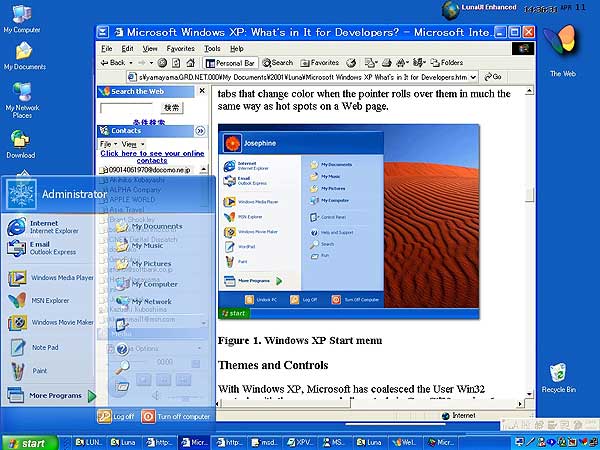The image size is (600, 450).
Task: Open My Pictures in the Start menu
Action: [x=143, y=264]
